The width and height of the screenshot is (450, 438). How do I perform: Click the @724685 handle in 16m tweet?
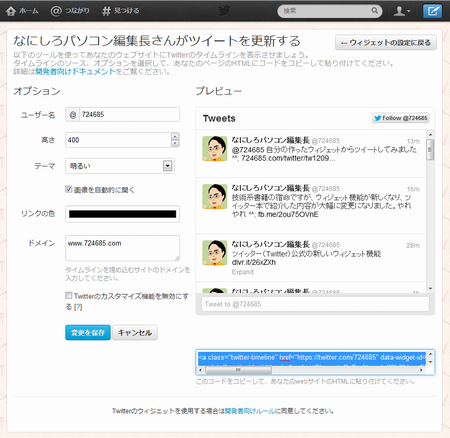coord(326,189)
